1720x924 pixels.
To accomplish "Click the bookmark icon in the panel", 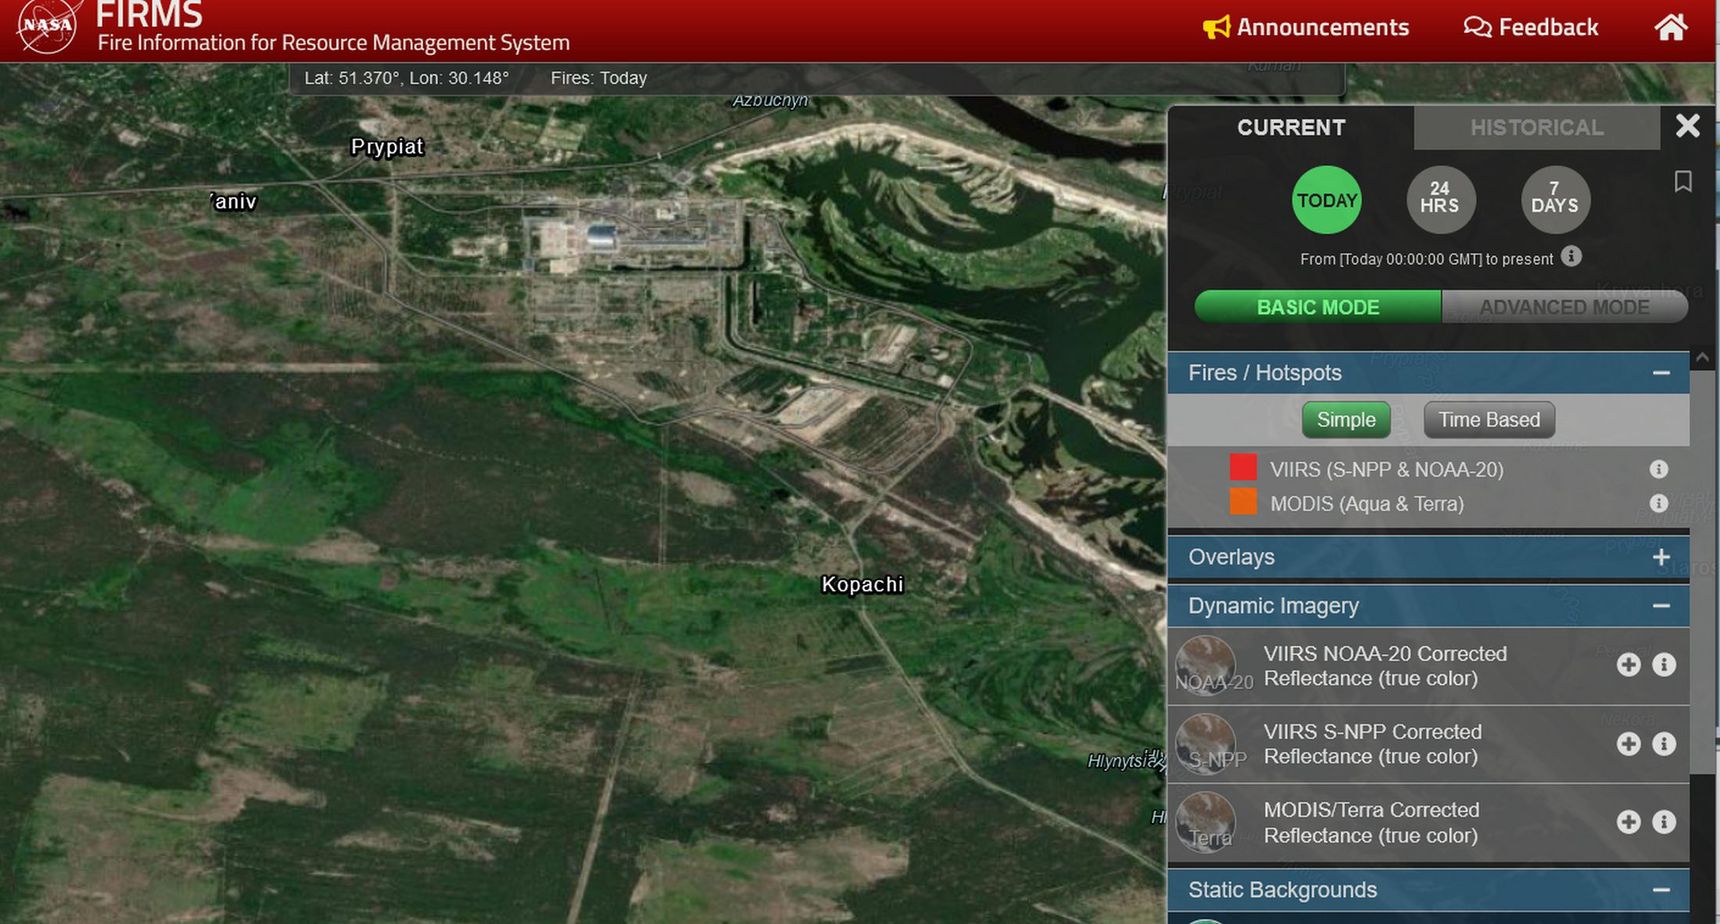I will point(1683,181).
